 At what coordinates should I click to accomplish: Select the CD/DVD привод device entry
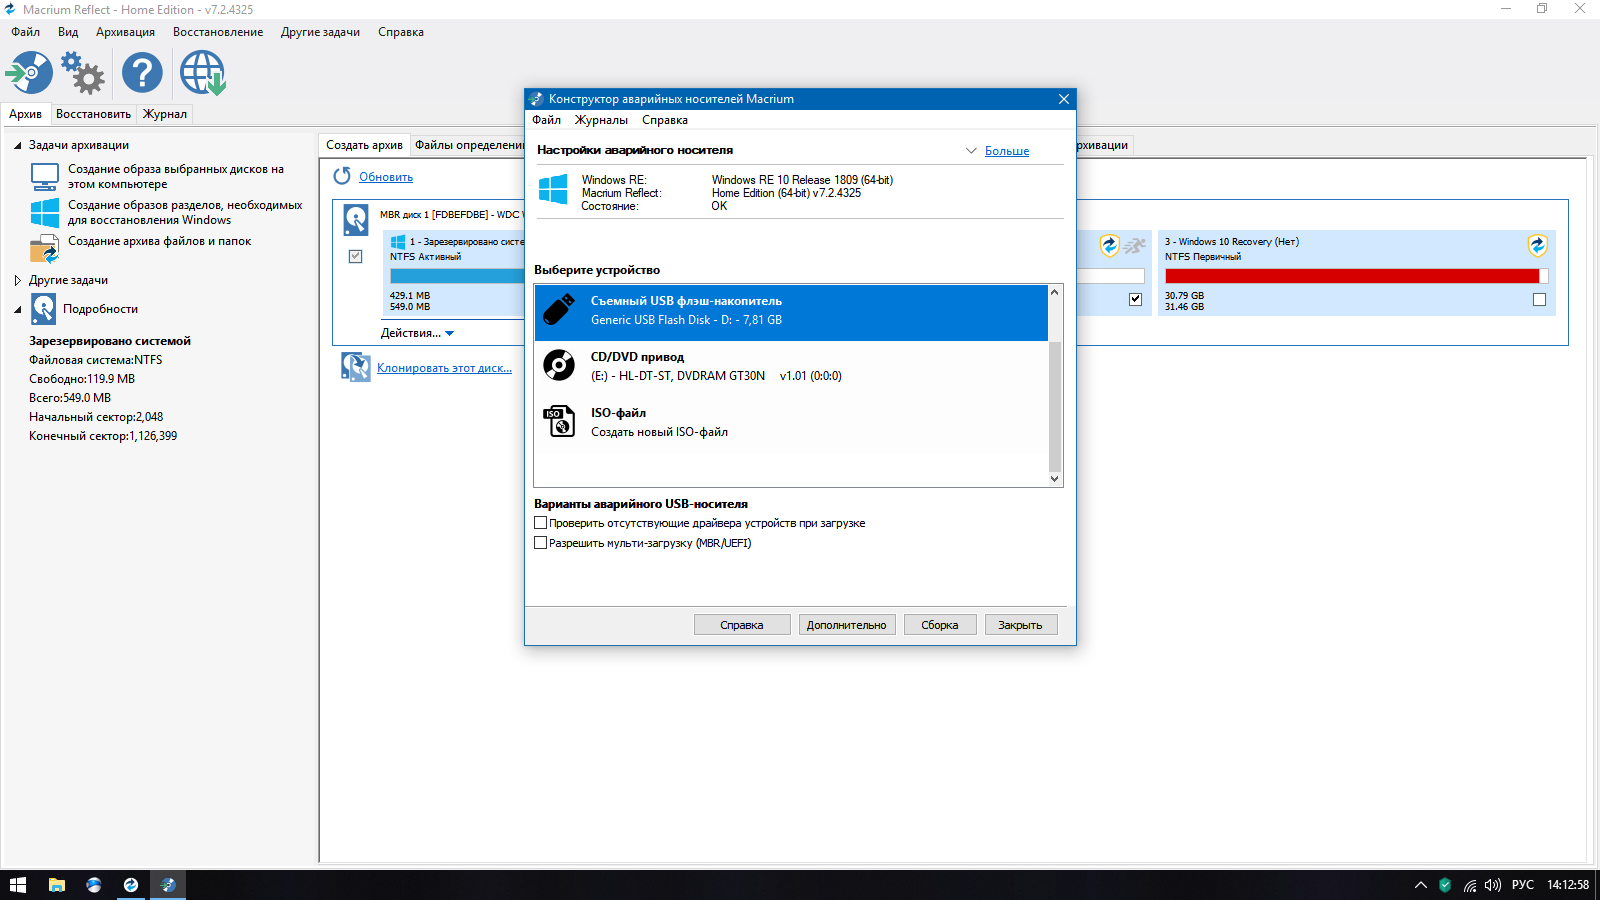(x=791, y=366)
